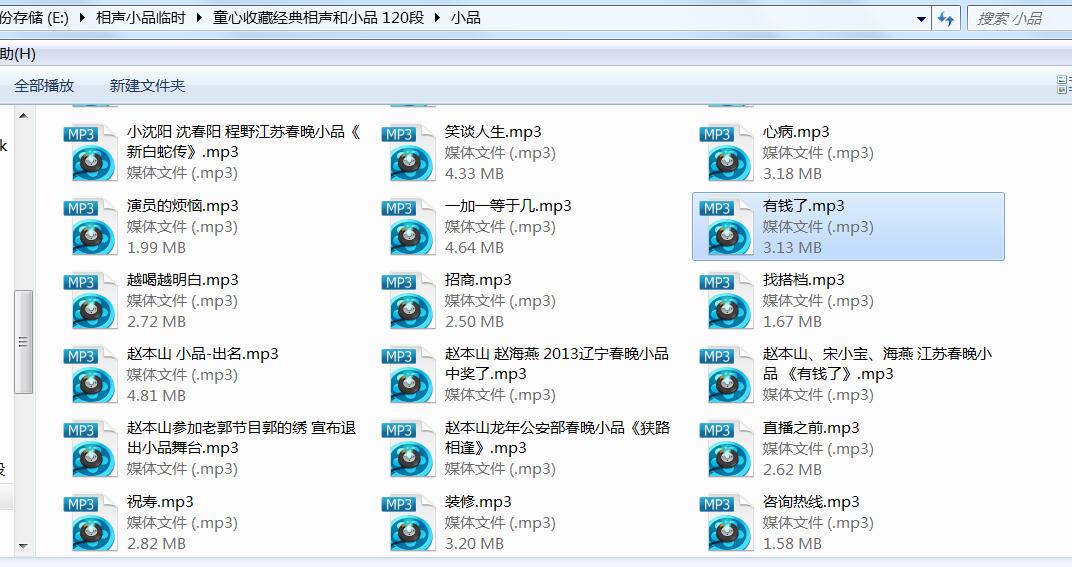The image size is (1072, 567).
Task: Click MP3 icon of 宣布退出小品舞台.mp3
Action: tap(90, 448)
